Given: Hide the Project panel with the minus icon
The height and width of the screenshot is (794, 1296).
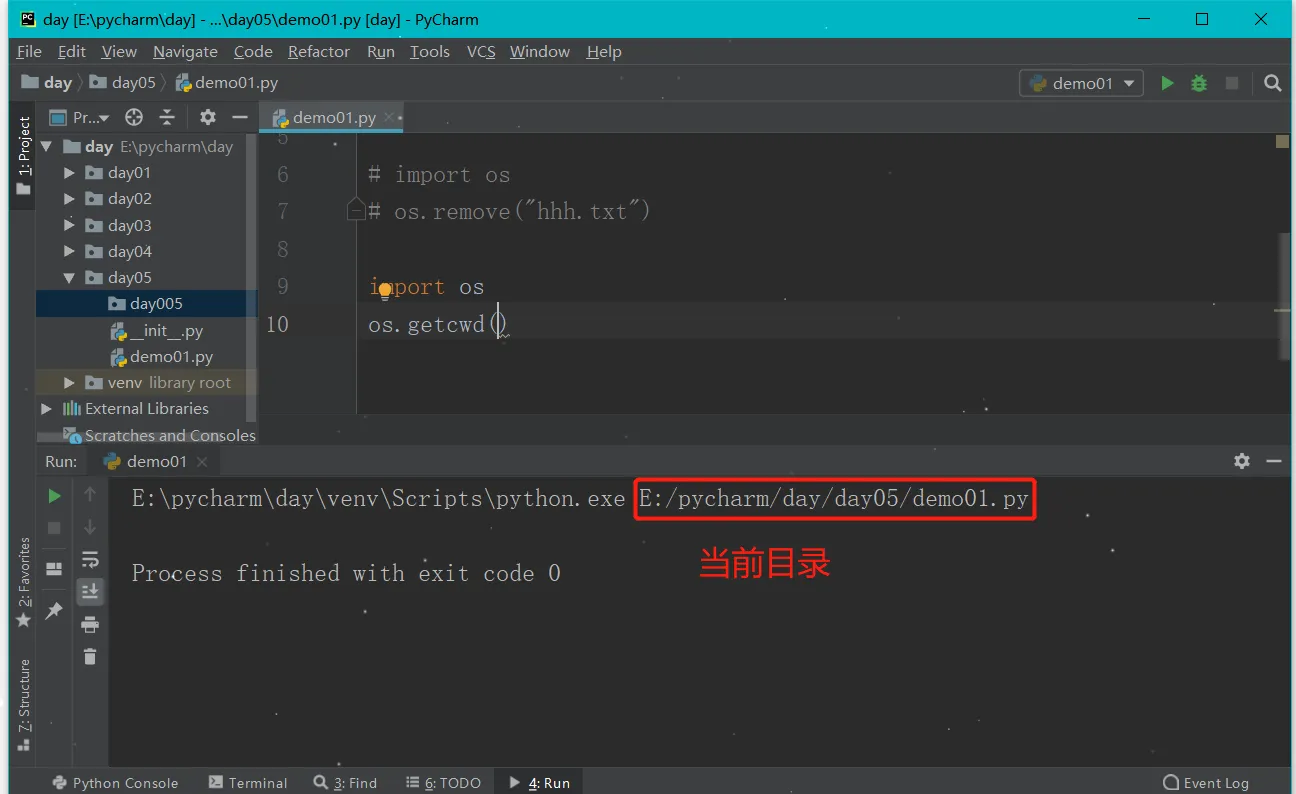Looking at the screenshot, I should [x=239, y=117].
